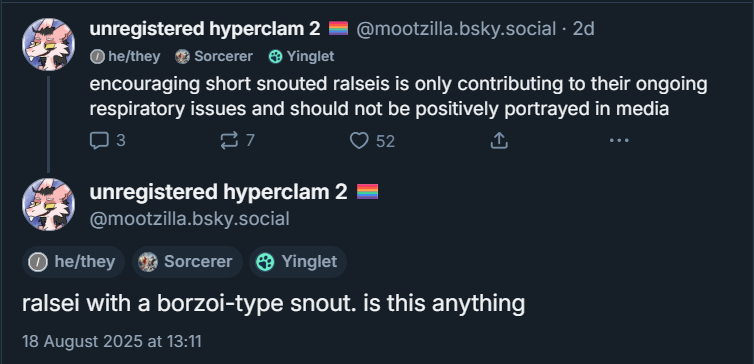Click the 2d timestamp link

pyautogui.click(x=583, y=29)
